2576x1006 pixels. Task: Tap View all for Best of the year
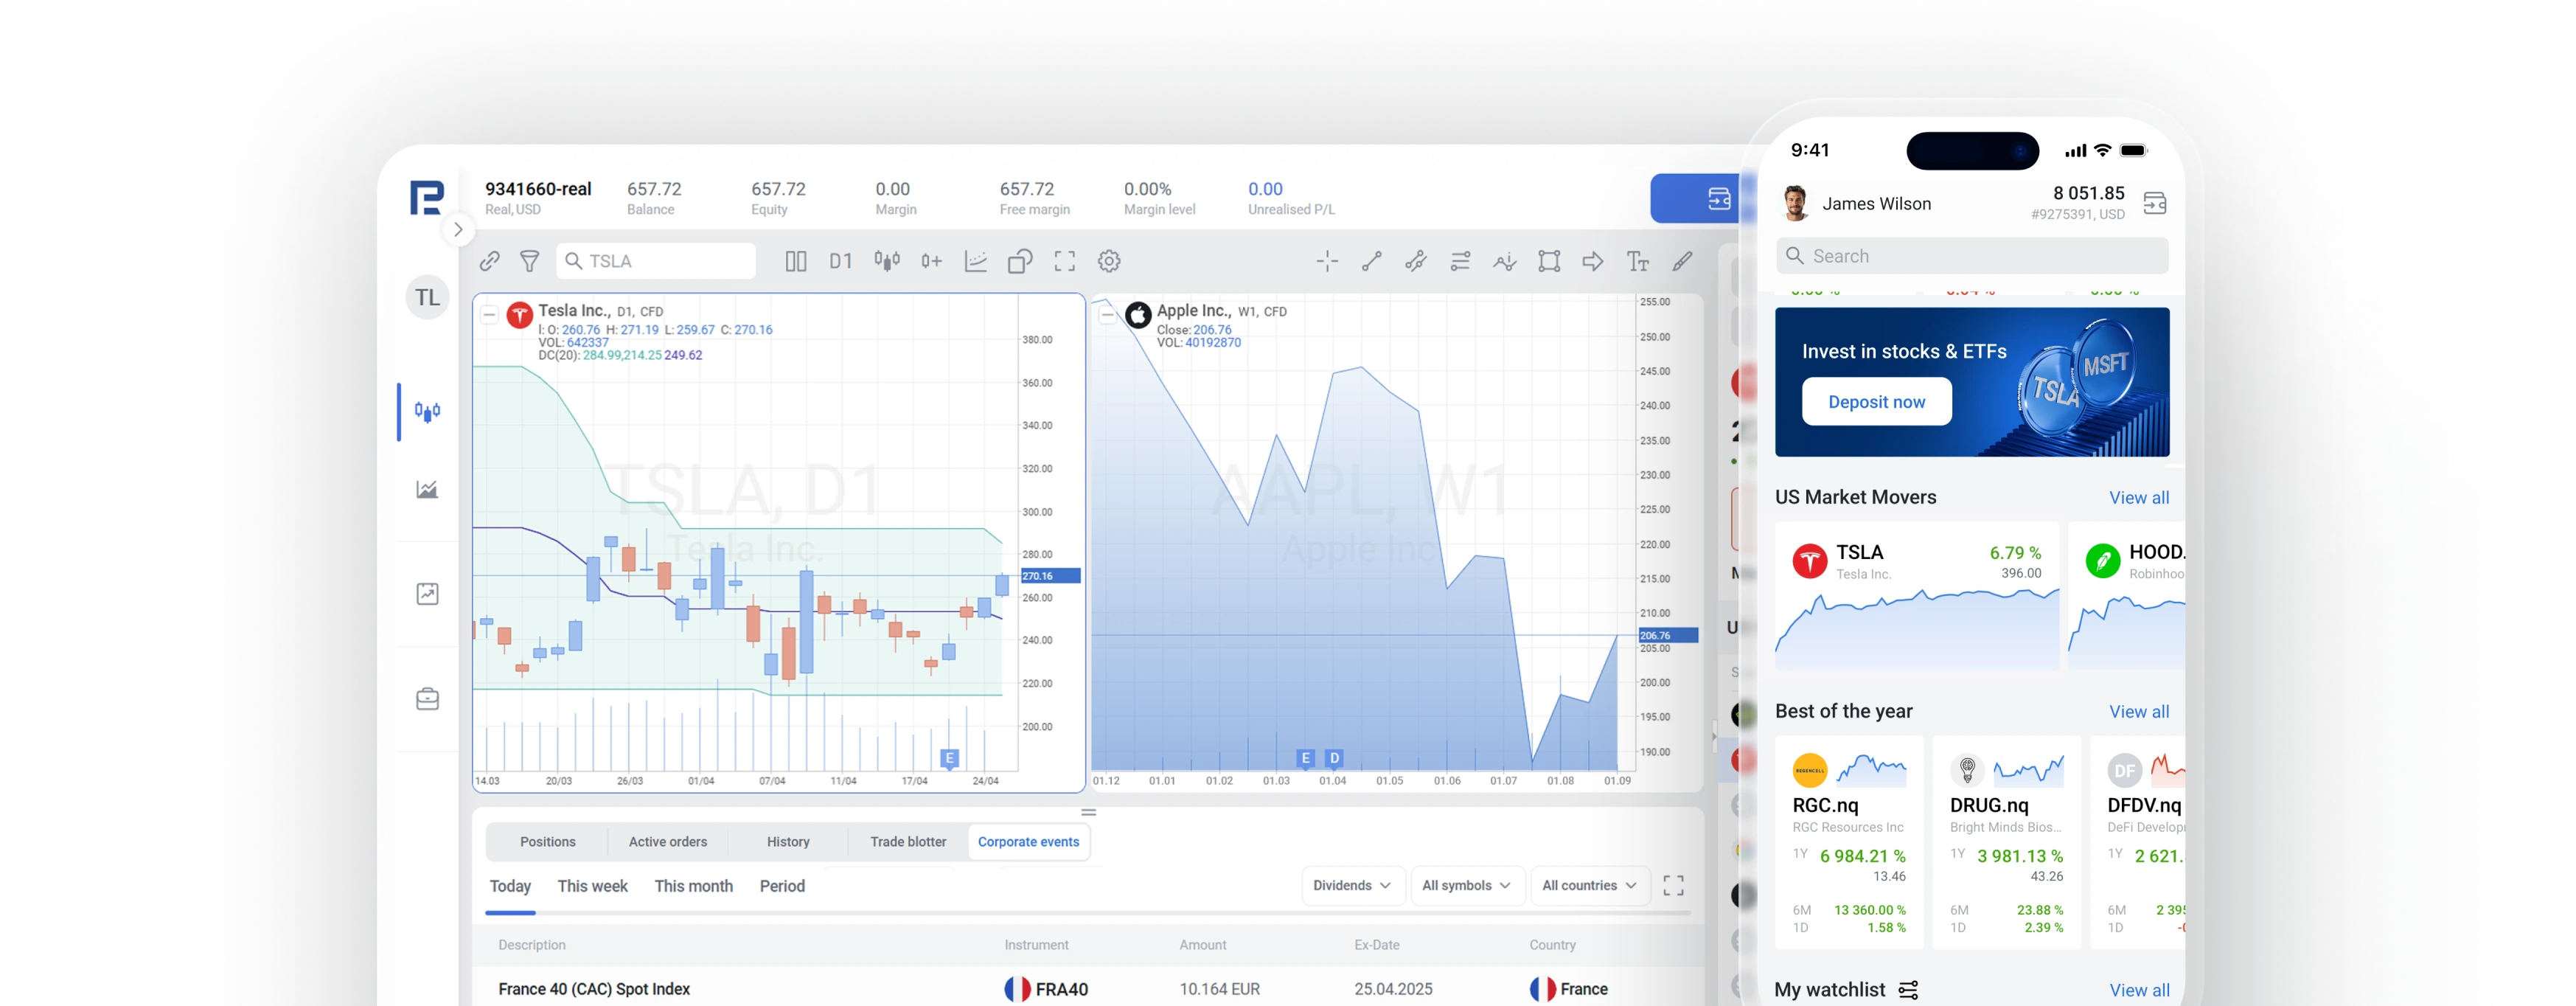(x=2139, y=712)
